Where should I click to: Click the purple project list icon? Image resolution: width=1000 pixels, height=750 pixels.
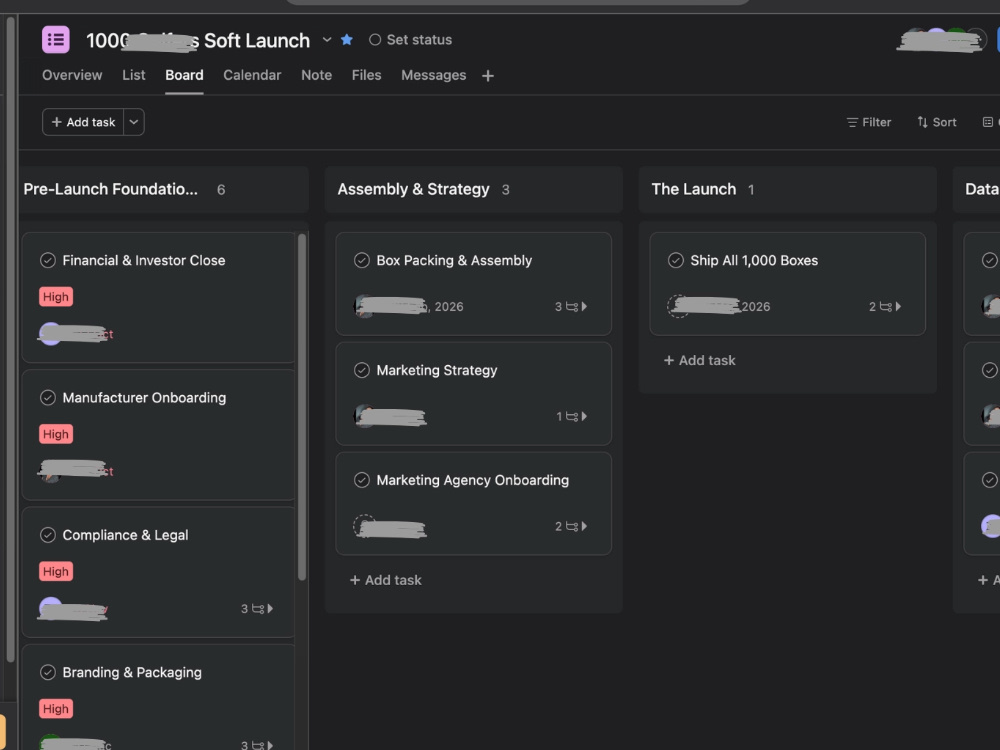pyautogui.click(x=55, y=40)
